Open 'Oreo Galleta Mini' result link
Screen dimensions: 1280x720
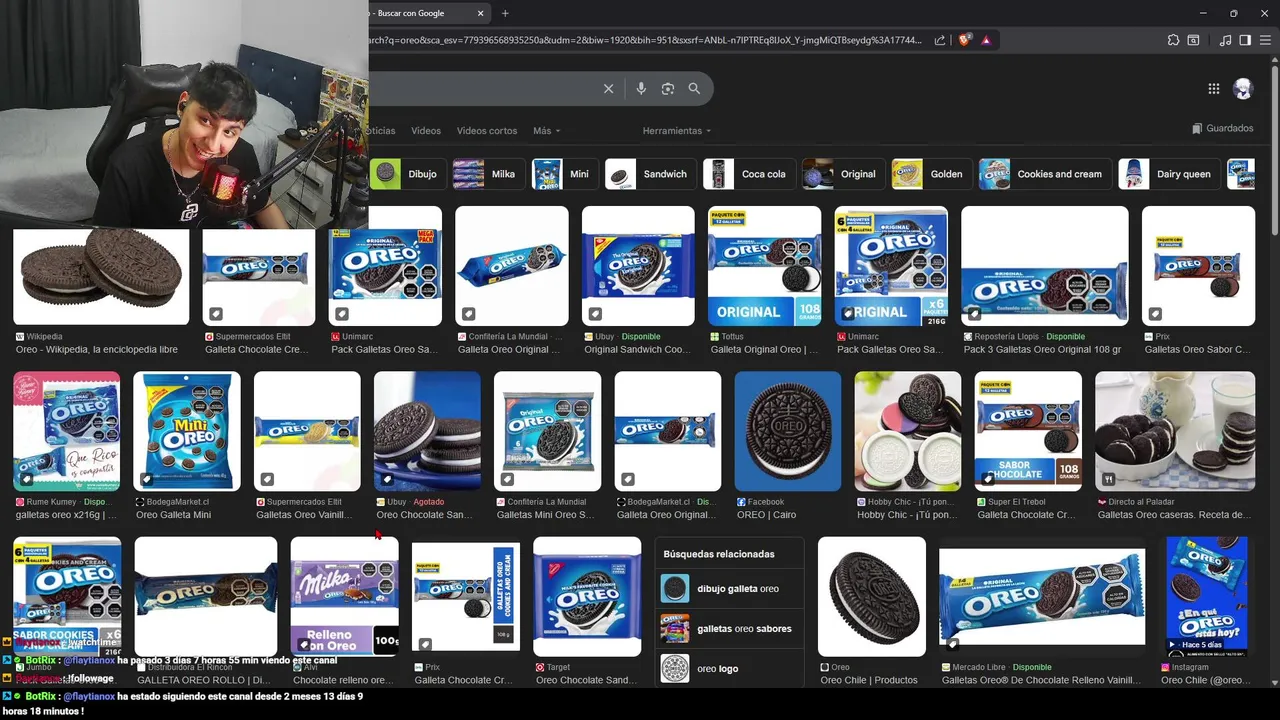(173, 515)
